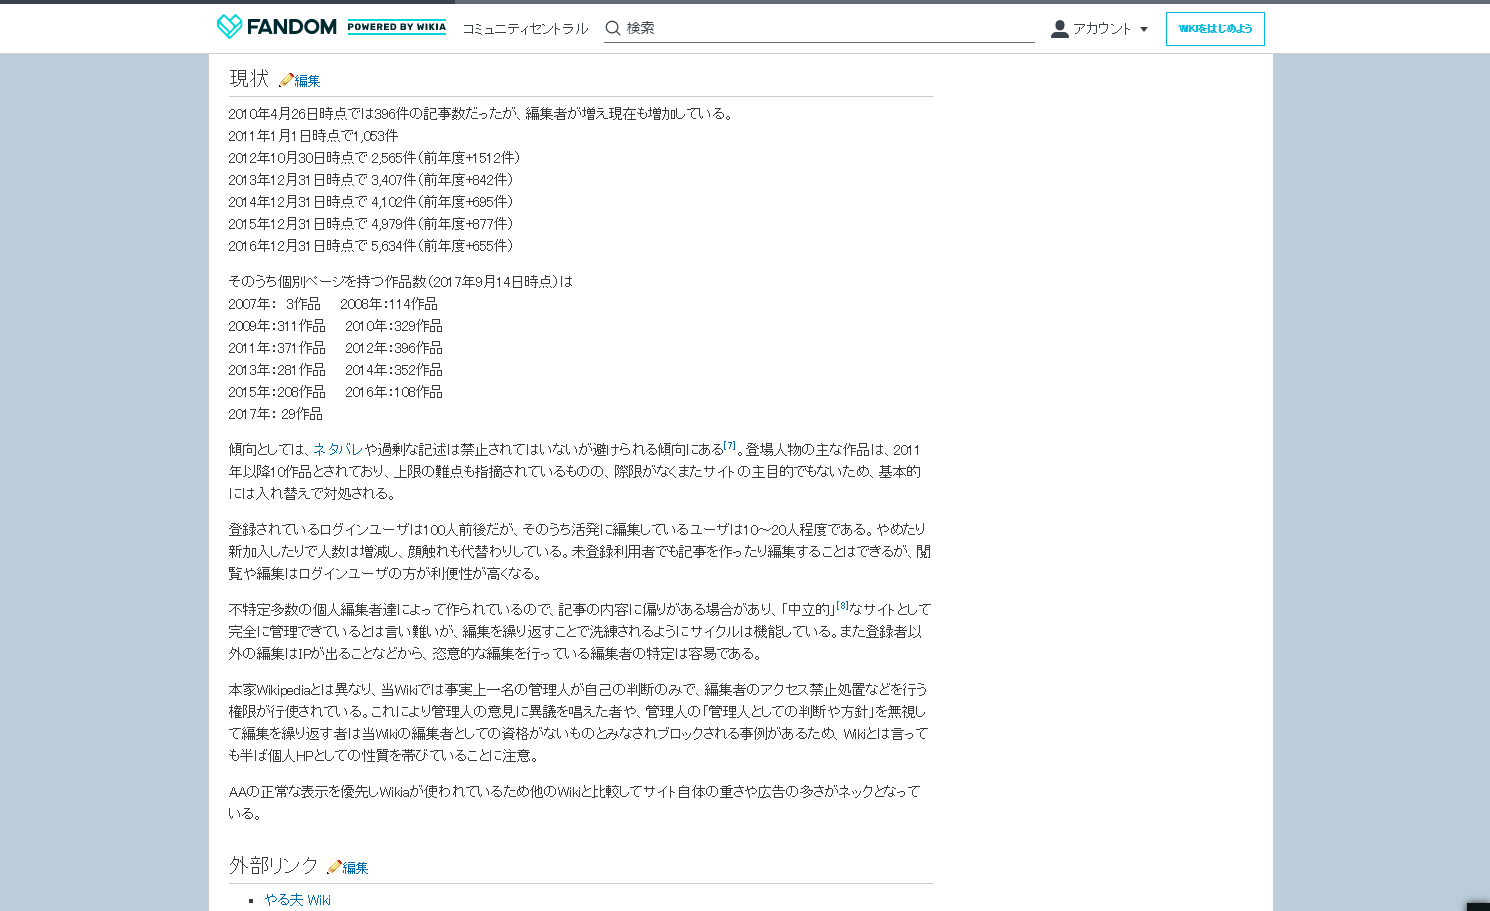Click the 現状 section heading
The height and width of the screenshot is (911, 1490).
[249, 78]
